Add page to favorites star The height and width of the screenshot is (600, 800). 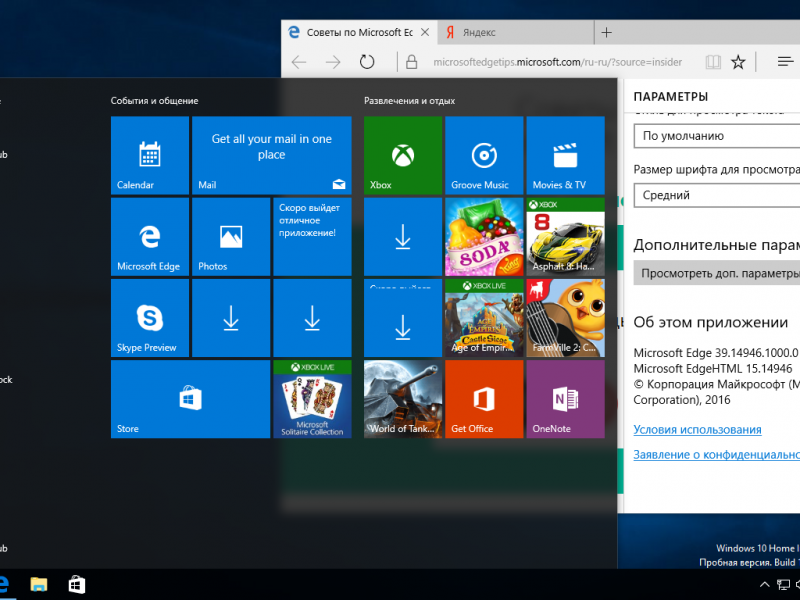738,62
